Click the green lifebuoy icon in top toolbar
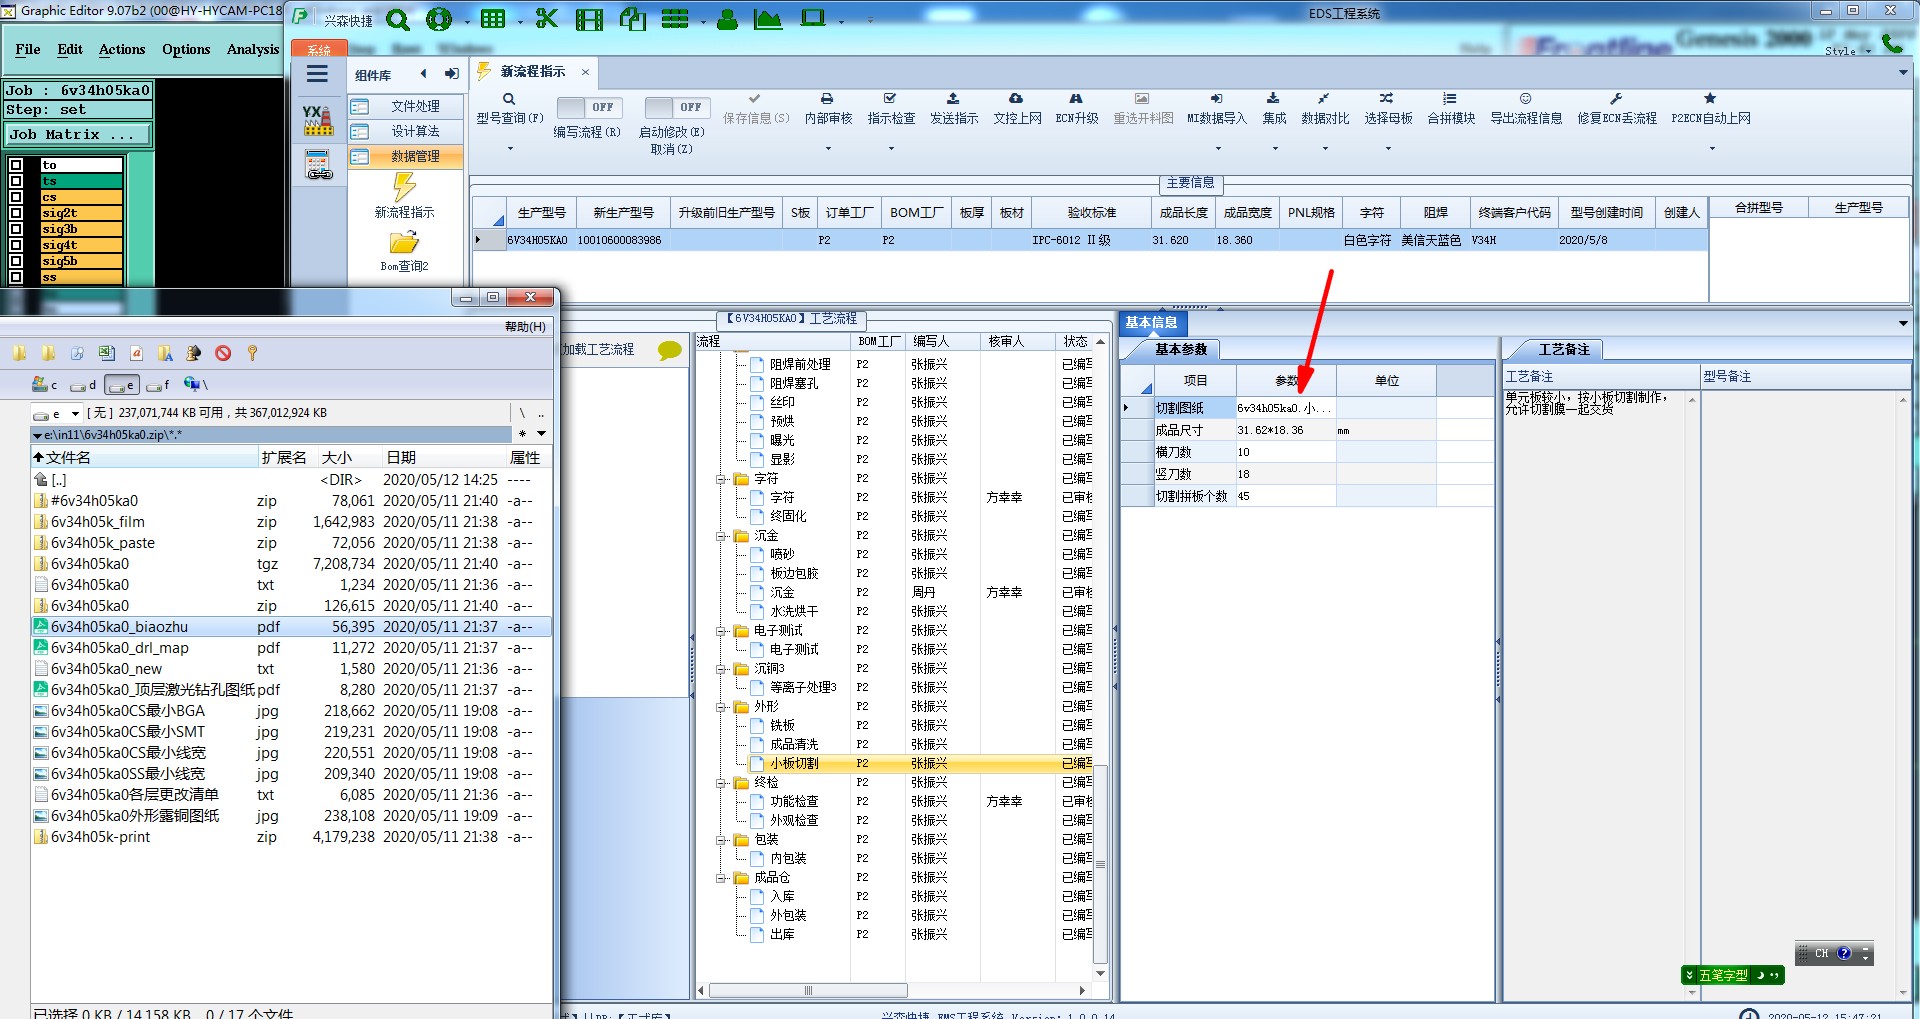The width and height of the screenshot is (1920, 1019). point(438,19)
